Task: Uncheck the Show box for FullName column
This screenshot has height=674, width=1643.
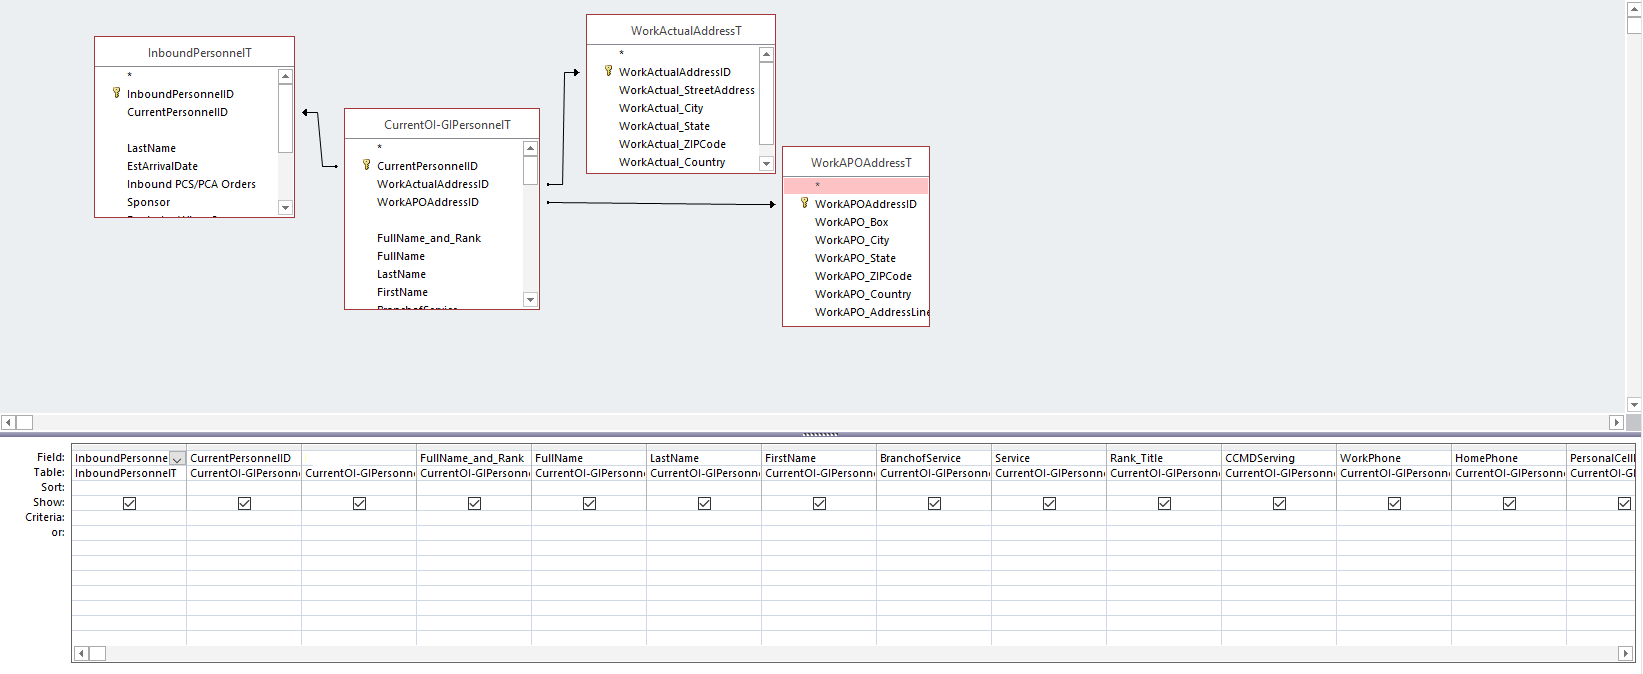Action: (589, 503)
